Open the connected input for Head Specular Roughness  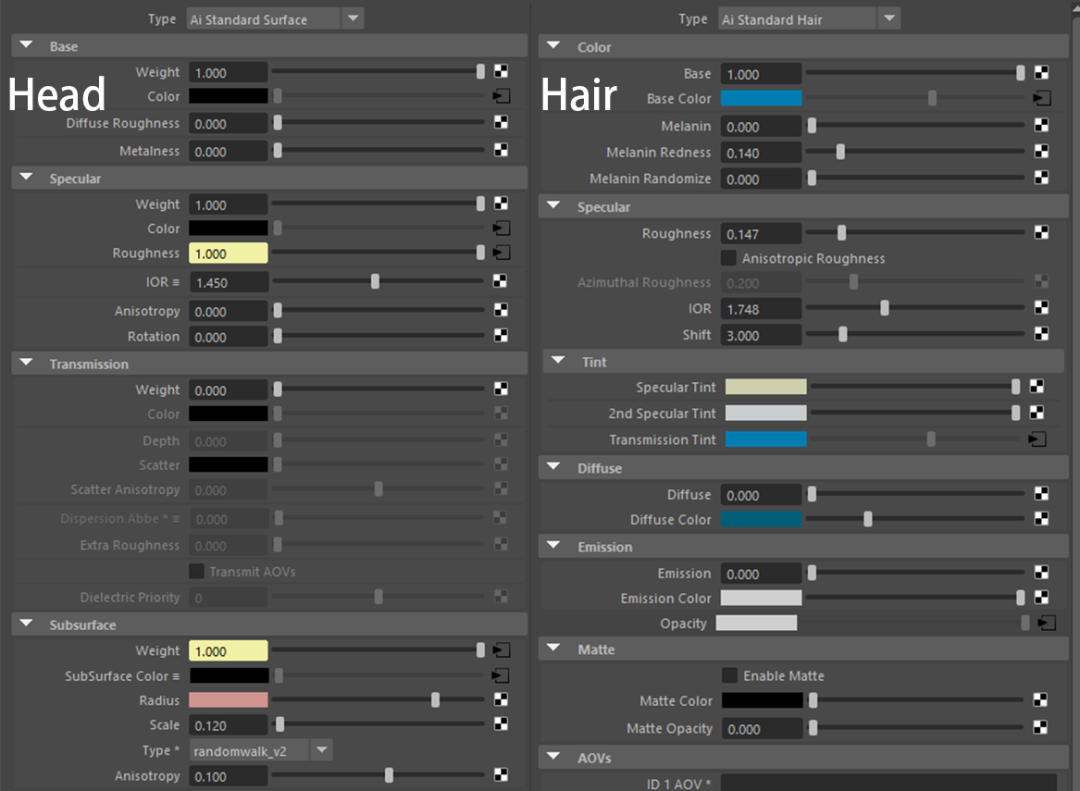501,253
